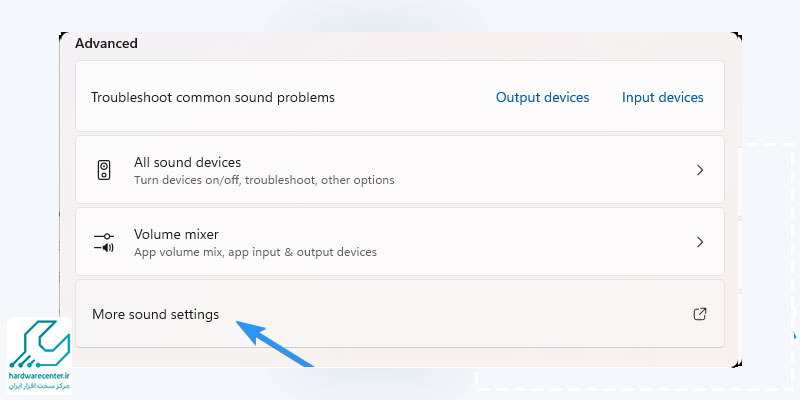
Task: Click 'App volume mix, app input & output devices' text
Action: click(x=255, y=252)
